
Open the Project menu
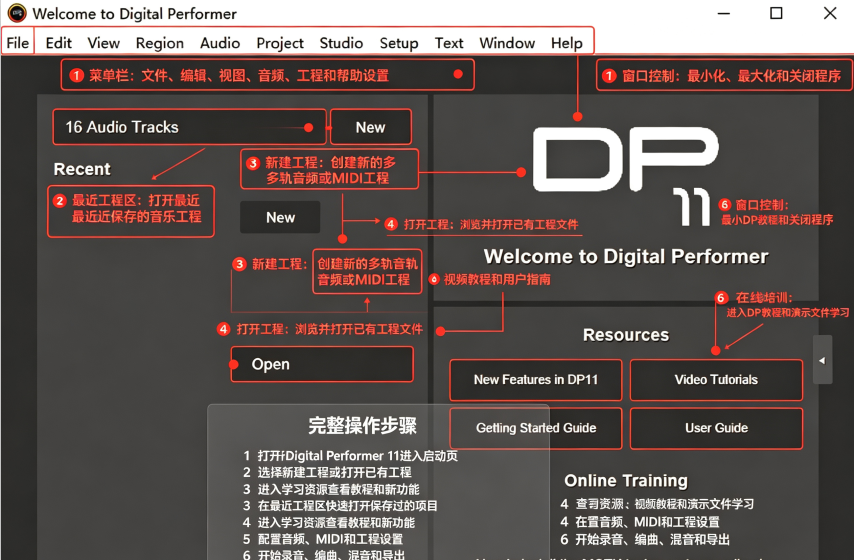280,42
